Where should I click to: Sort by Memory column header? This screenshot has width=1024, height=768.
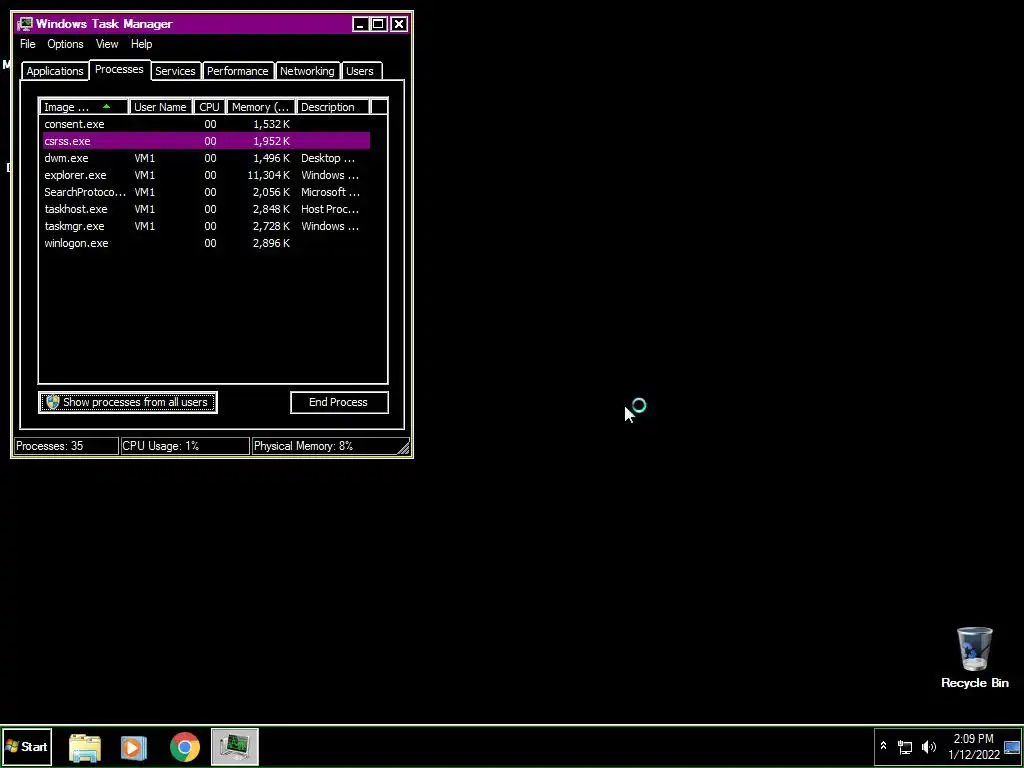[x=261, y=107]
